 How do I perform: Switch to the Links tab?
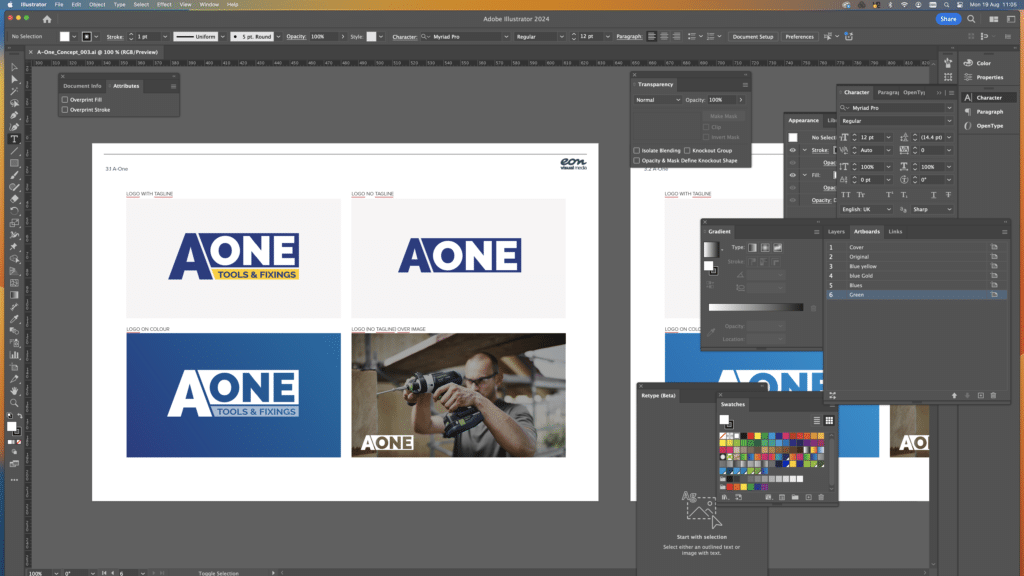point(895,232)
